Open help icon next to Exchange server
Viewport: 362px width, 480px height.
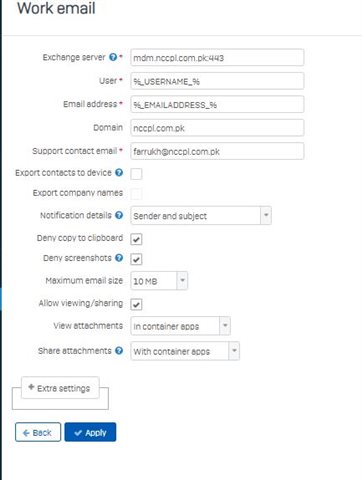point(113,57)
